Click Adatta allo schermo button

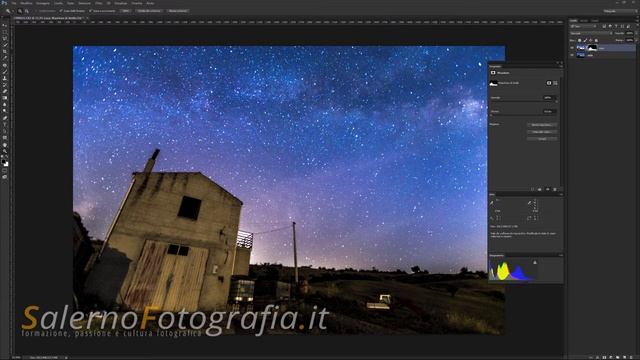pos(149,11)
